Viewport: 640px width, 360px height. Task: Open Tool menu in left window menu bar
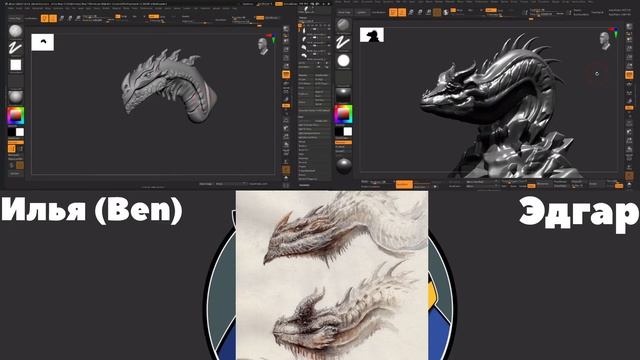point(196,8)
